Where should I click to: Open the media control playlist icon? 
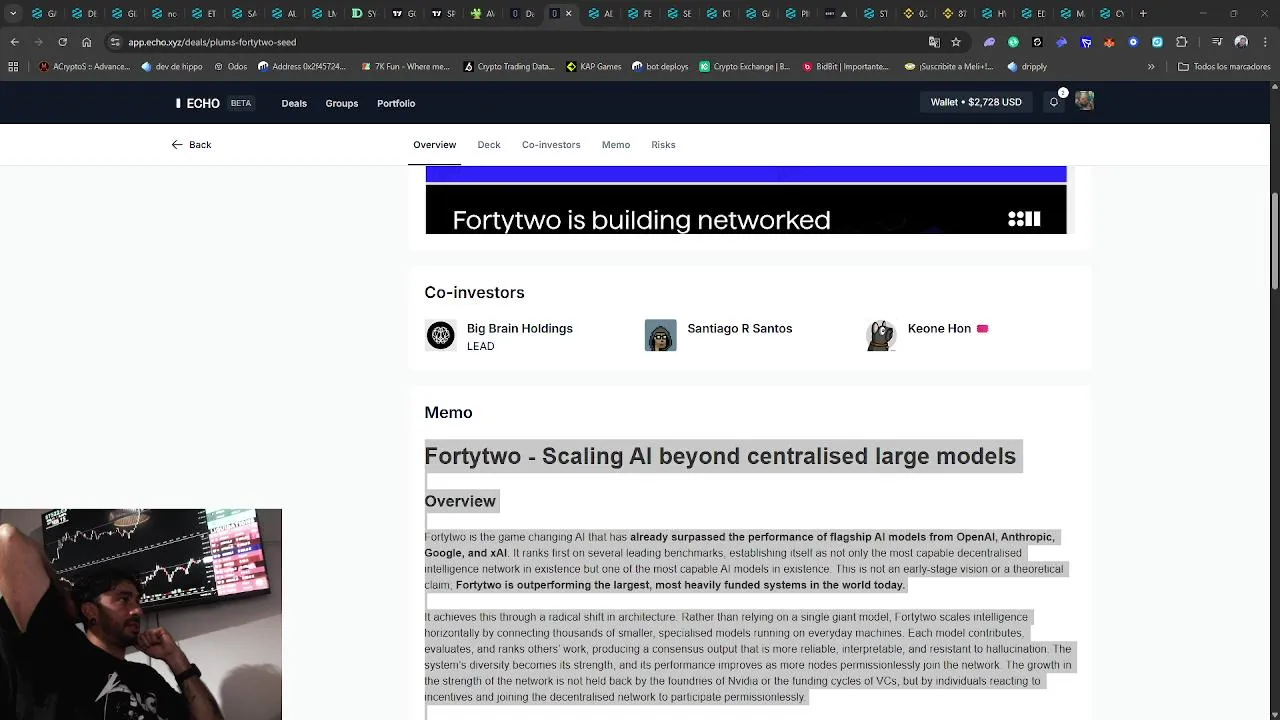click(x=1217, y=42)
